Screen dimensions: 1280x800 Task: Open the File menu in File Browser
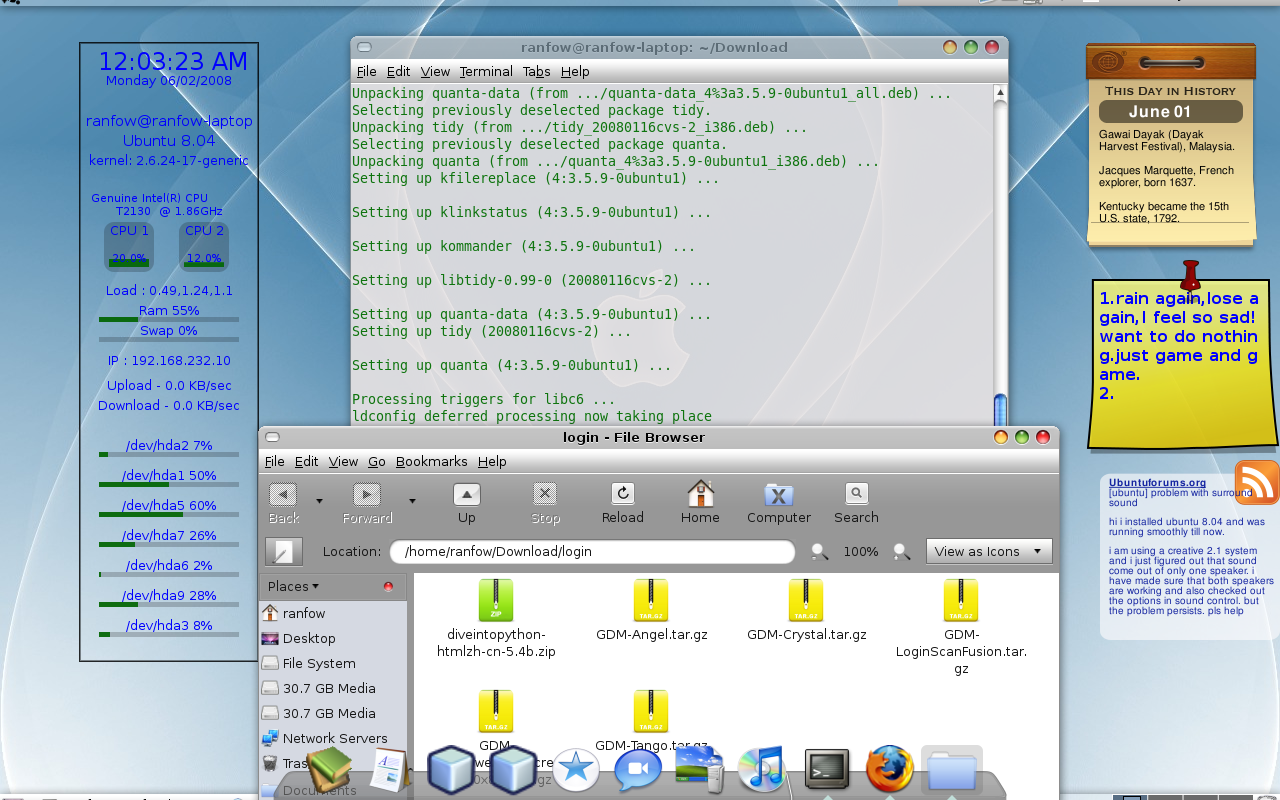click(274, 461)
